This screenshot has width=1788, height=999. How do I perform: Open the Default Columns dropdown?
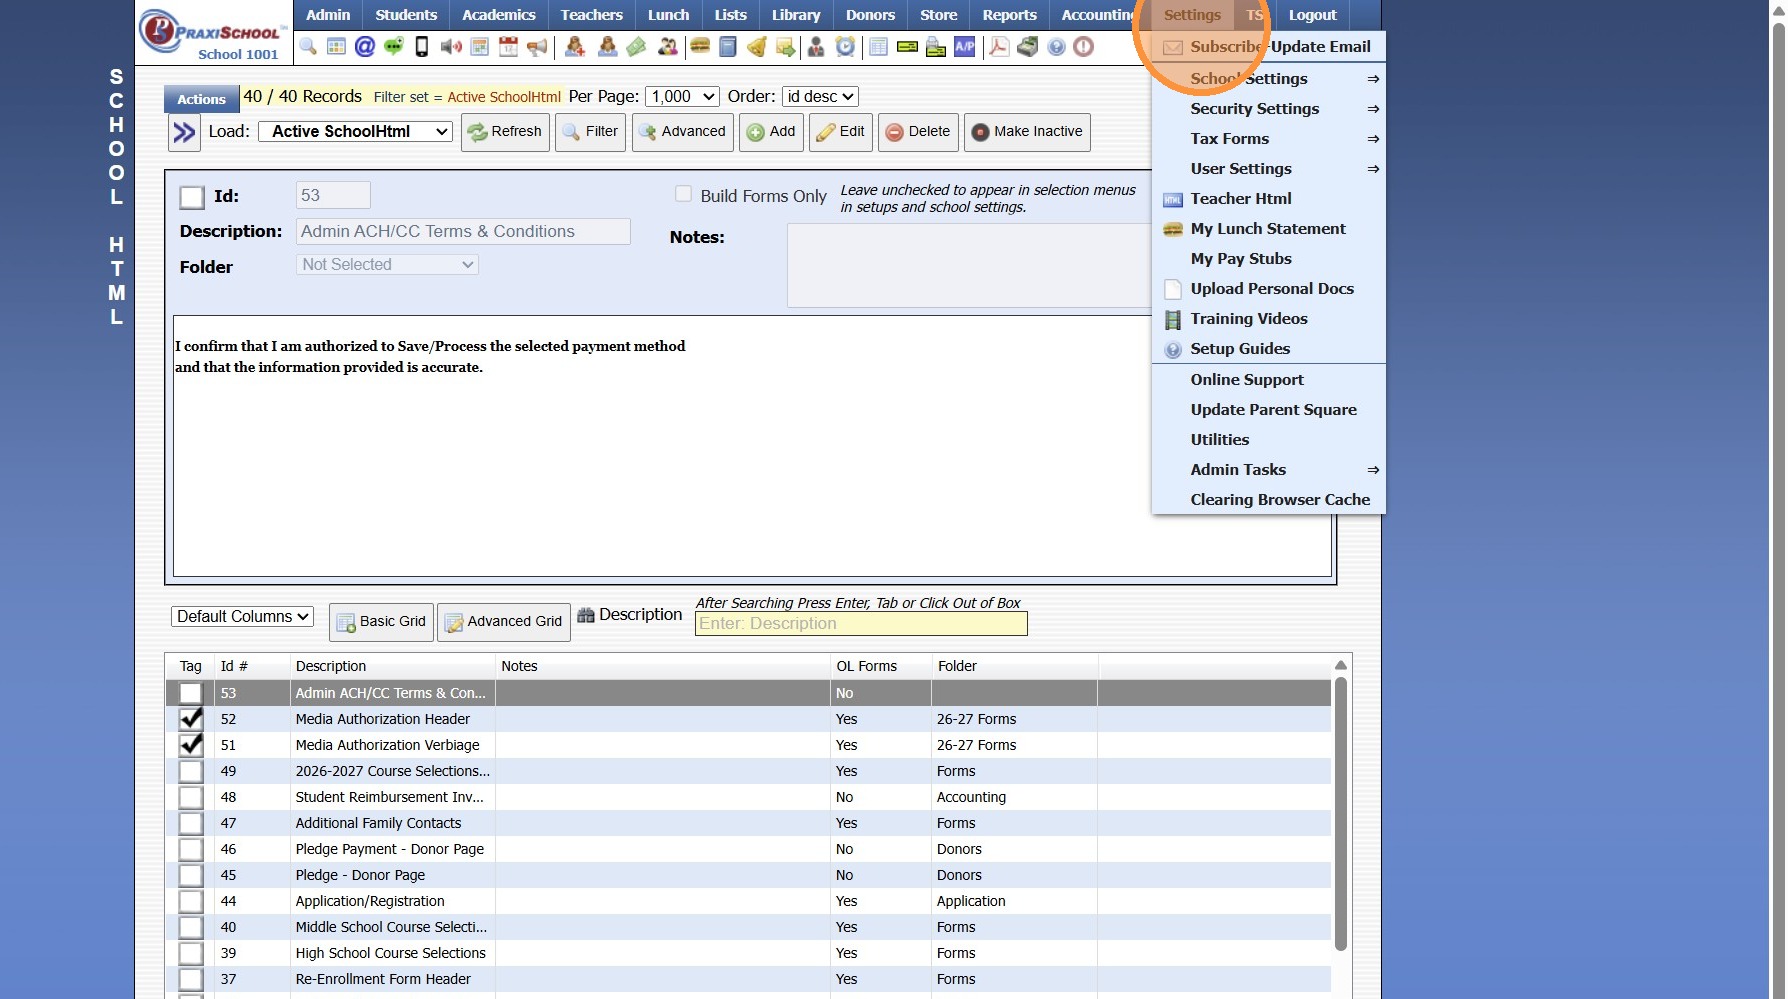point(242,617)
